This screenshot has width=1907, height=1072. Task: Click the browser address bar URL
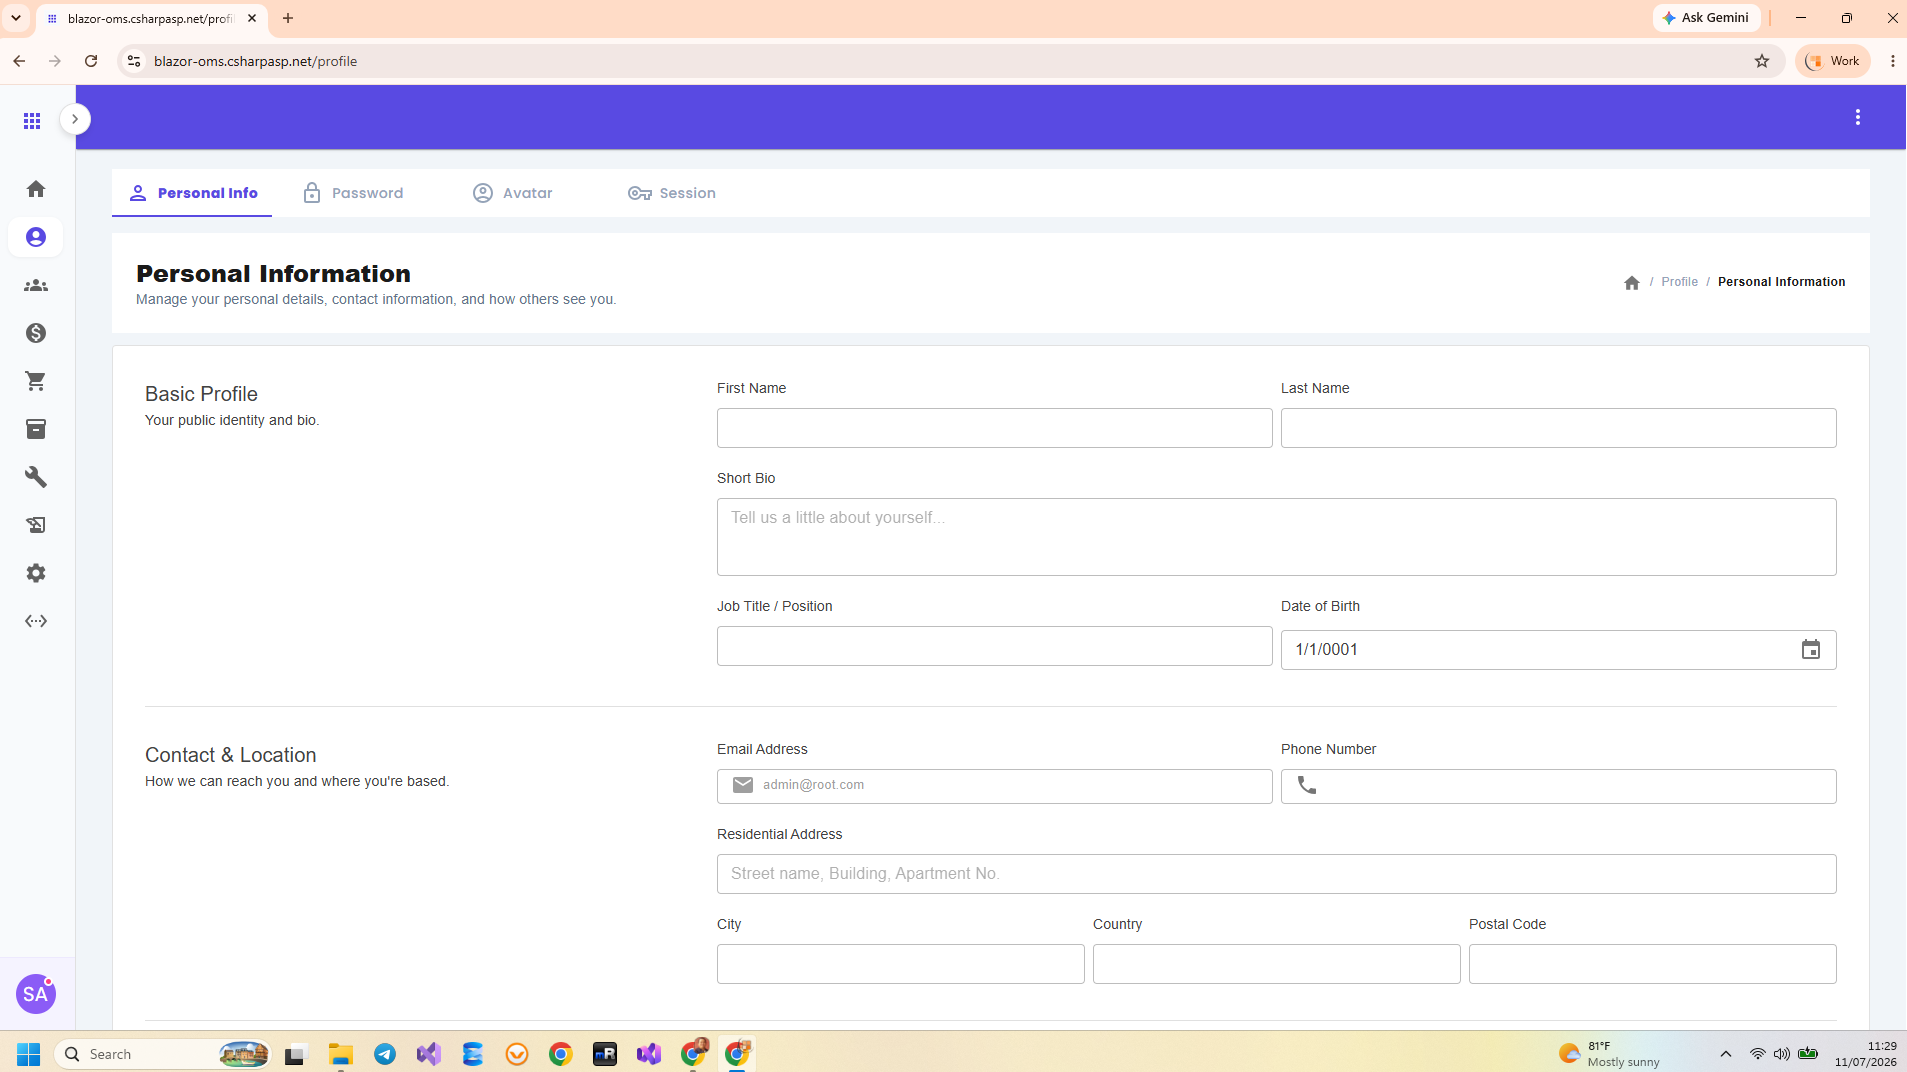coord(255,61)
